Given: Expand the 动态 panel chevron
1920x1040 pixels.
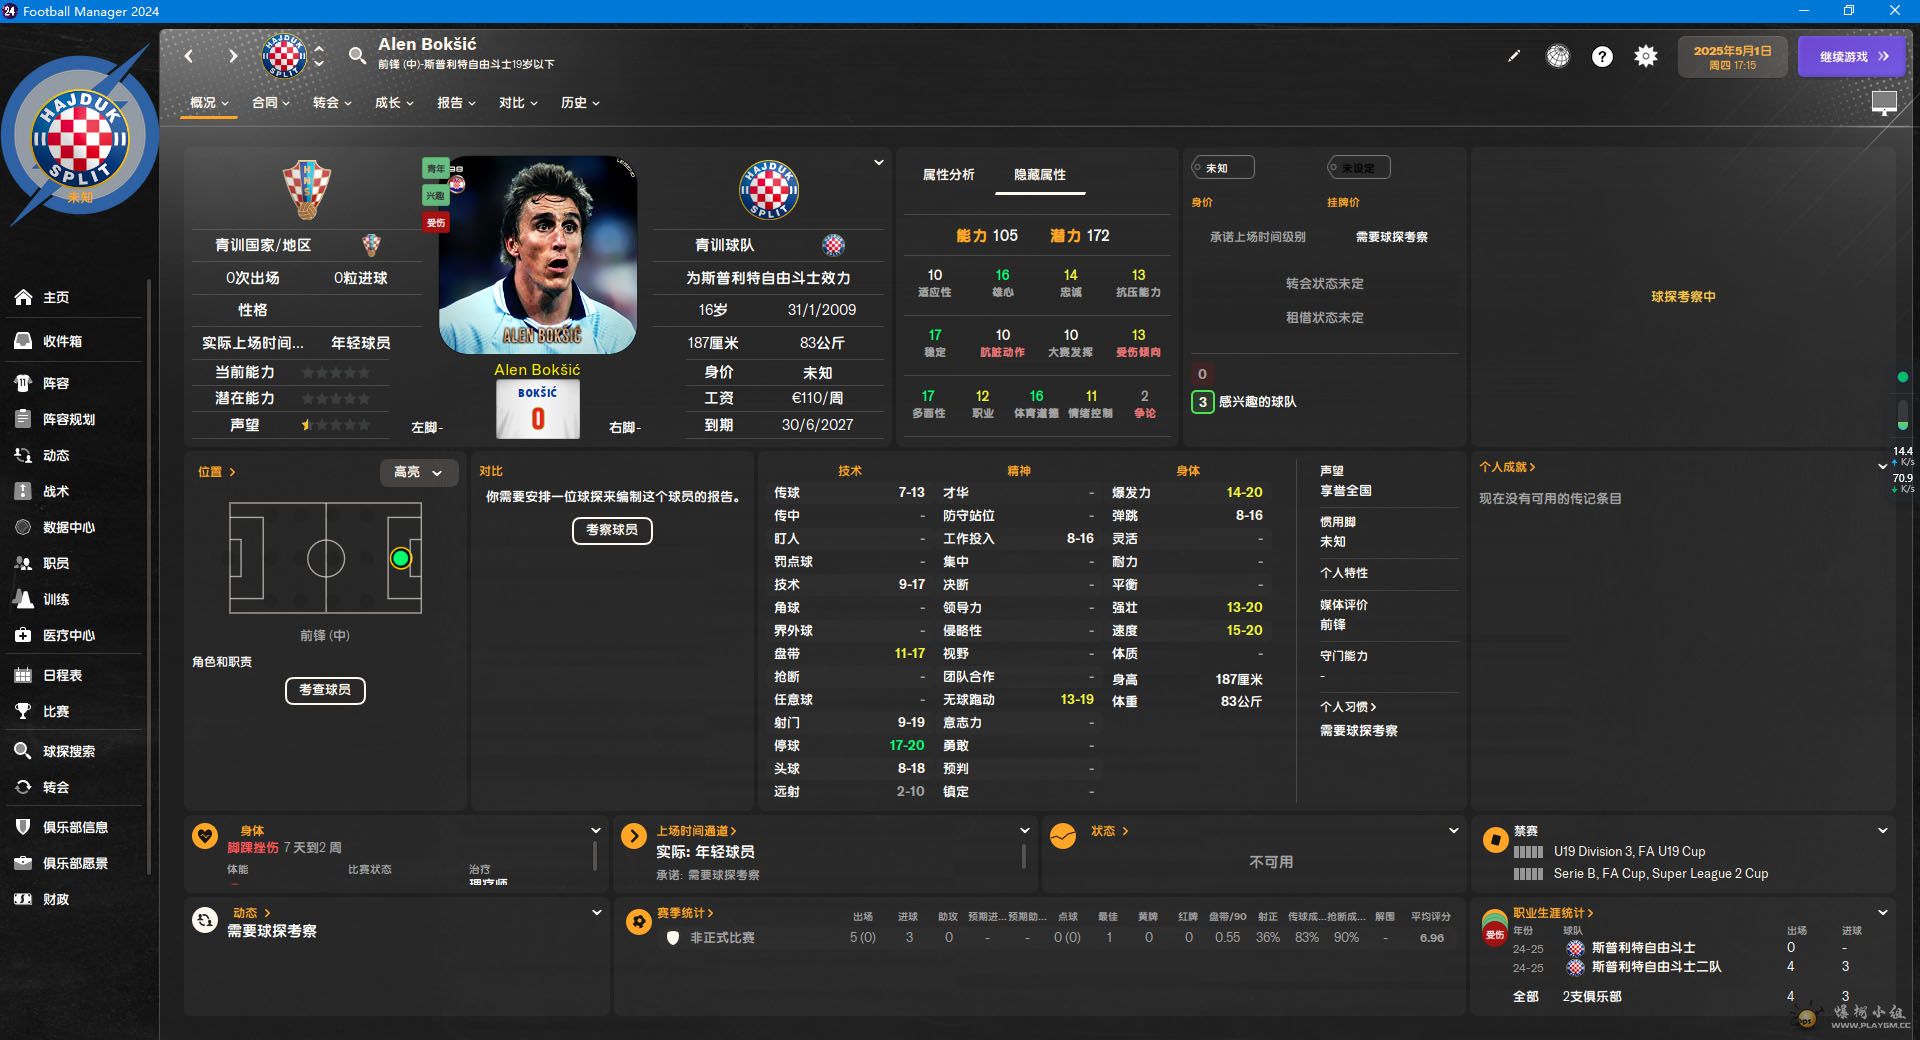Looking at the screenshot, I should pyautogui.click(x=596, y=912).
